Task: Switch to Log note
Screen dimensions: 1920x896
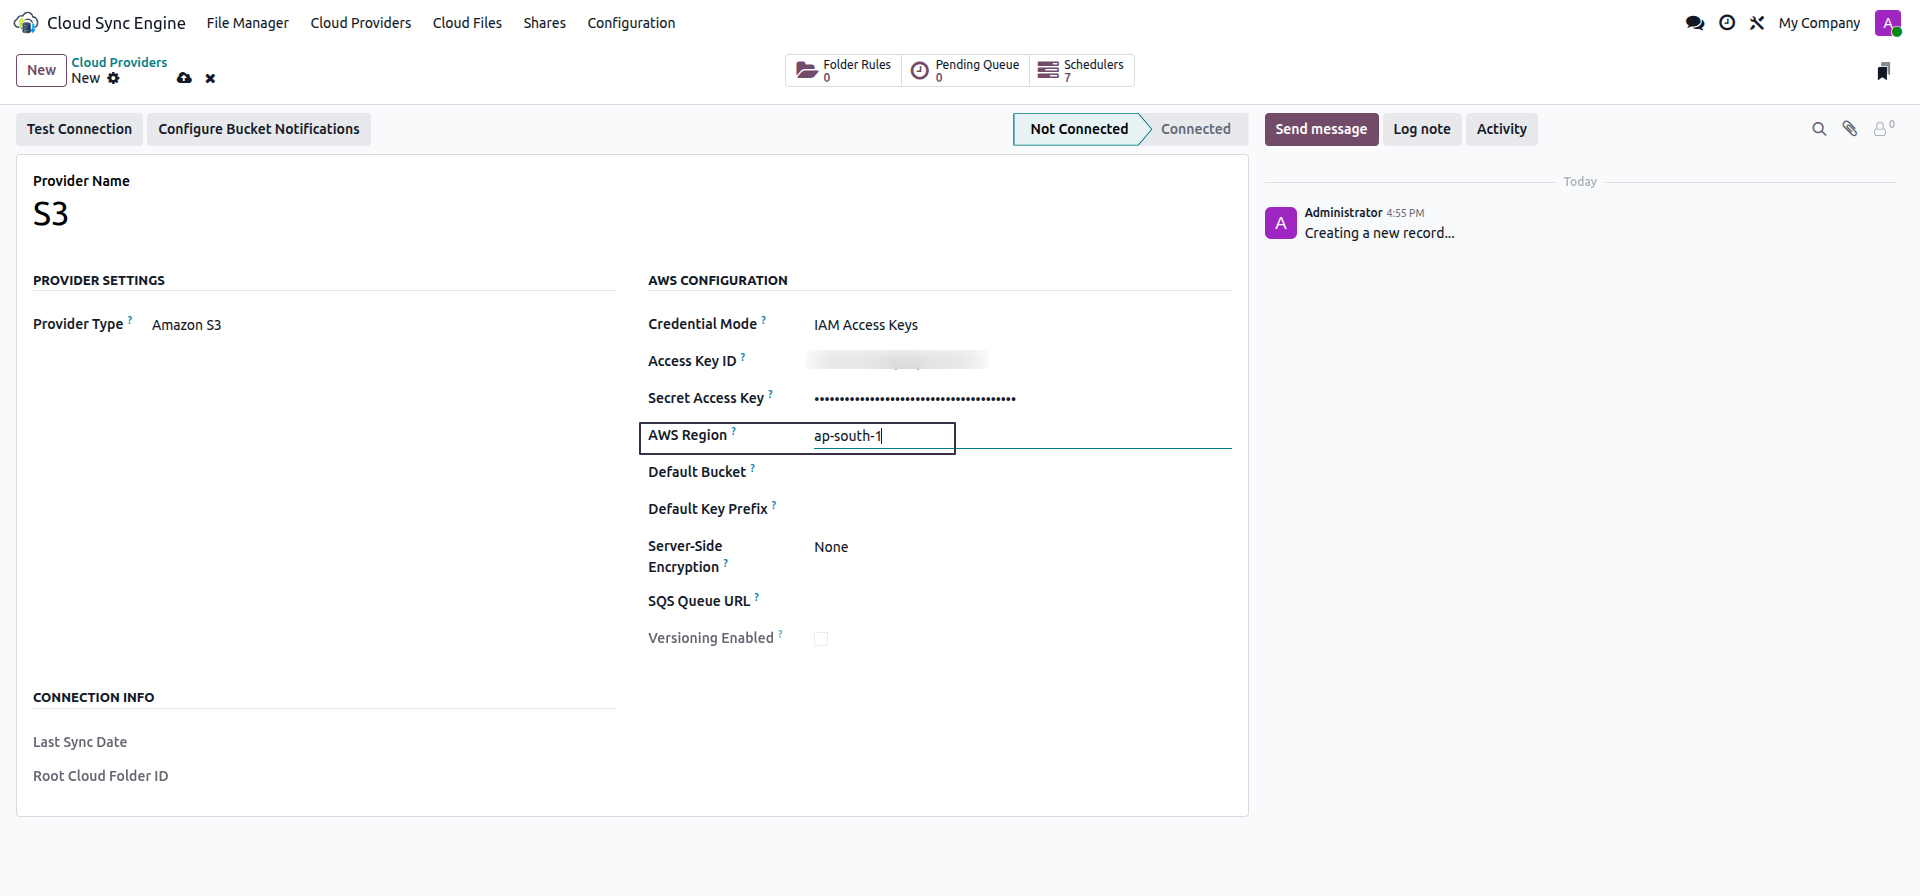Action: tap(1422, 129)
